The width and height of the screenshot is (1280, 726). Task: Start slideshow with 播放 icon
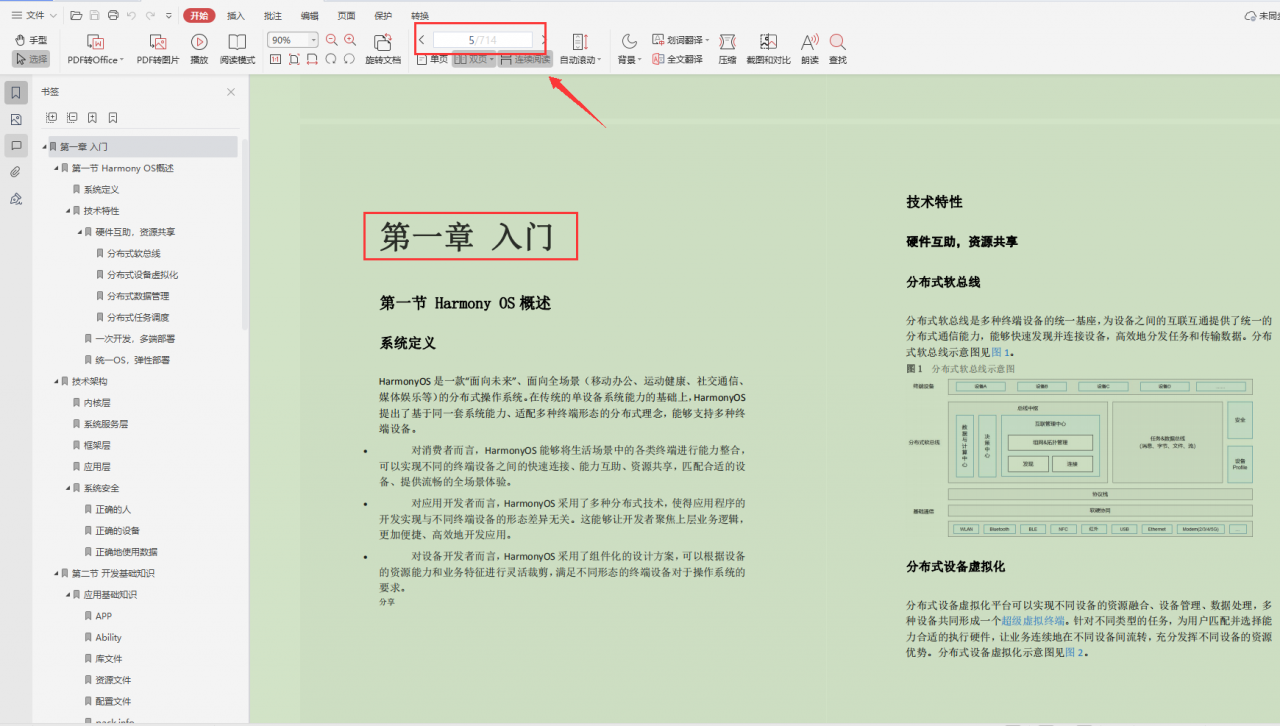click(199, 49)
